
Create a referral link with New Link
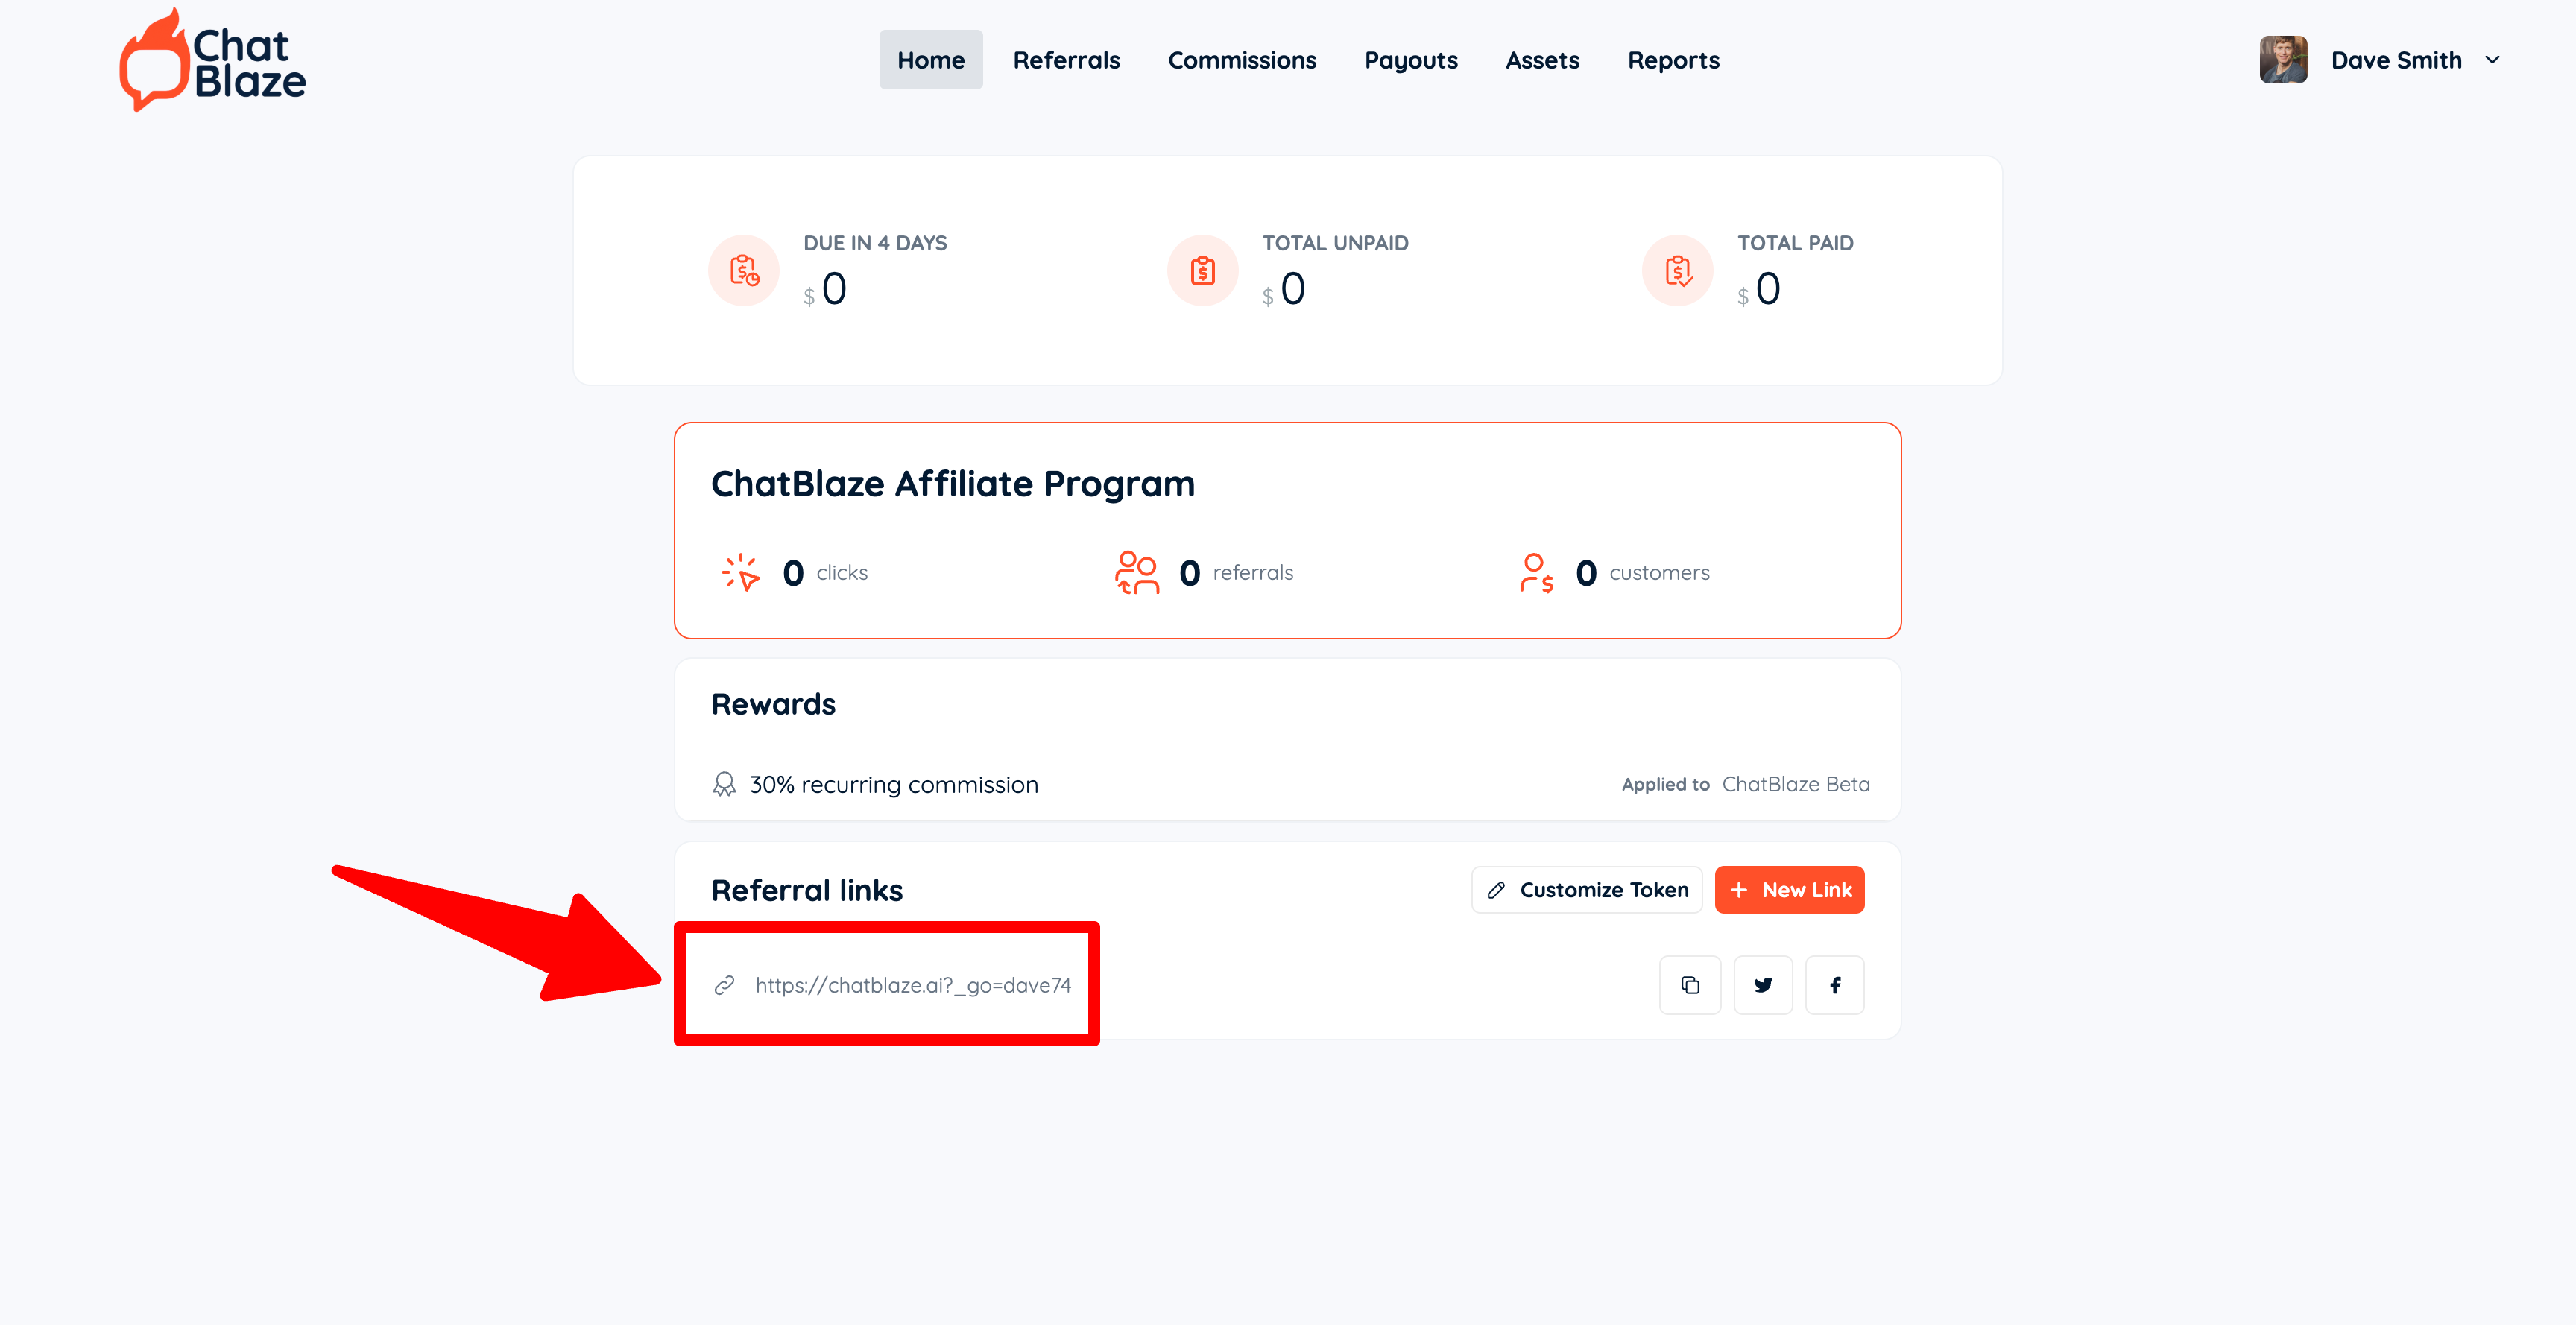tap(1789, 890)
